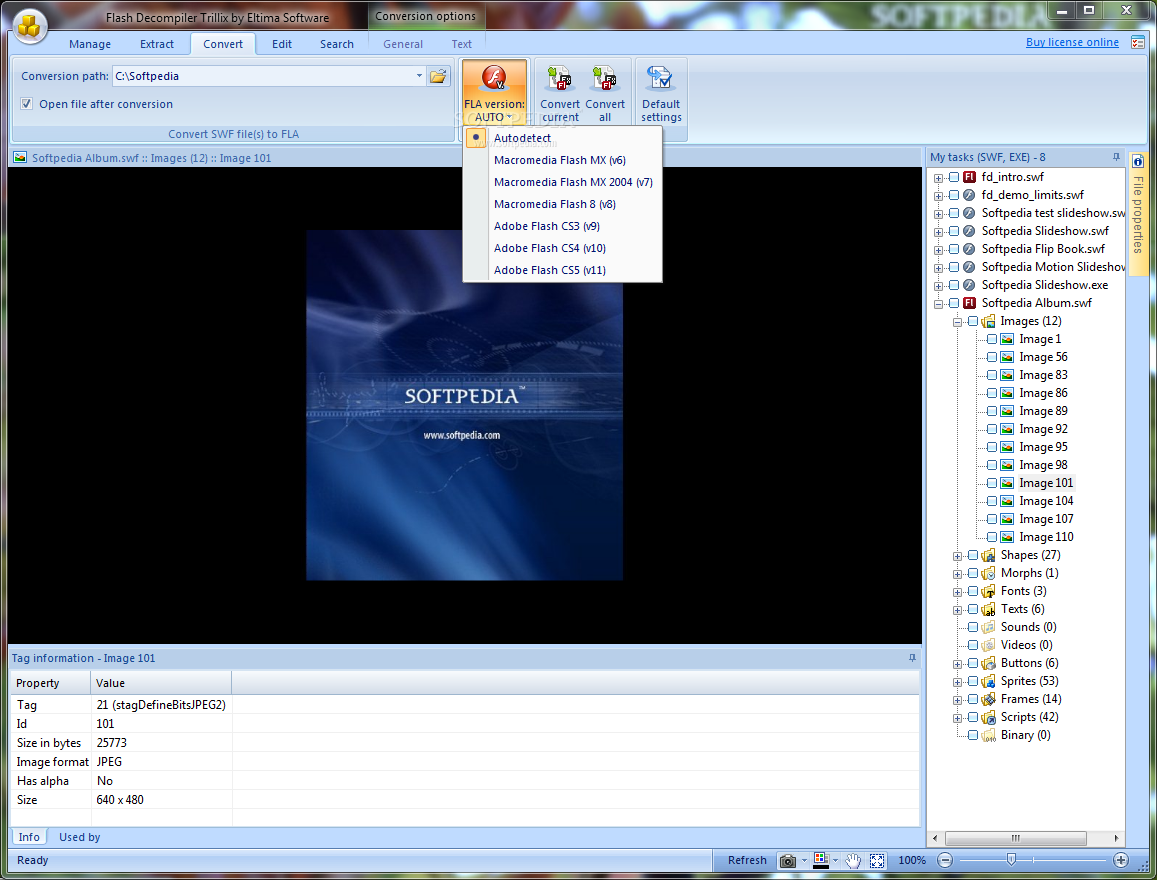Image resolution: width=1157 pixels, height=880 pixels.
Task: Select the Image 110 tree item
Action: (x=1046, y=537)
